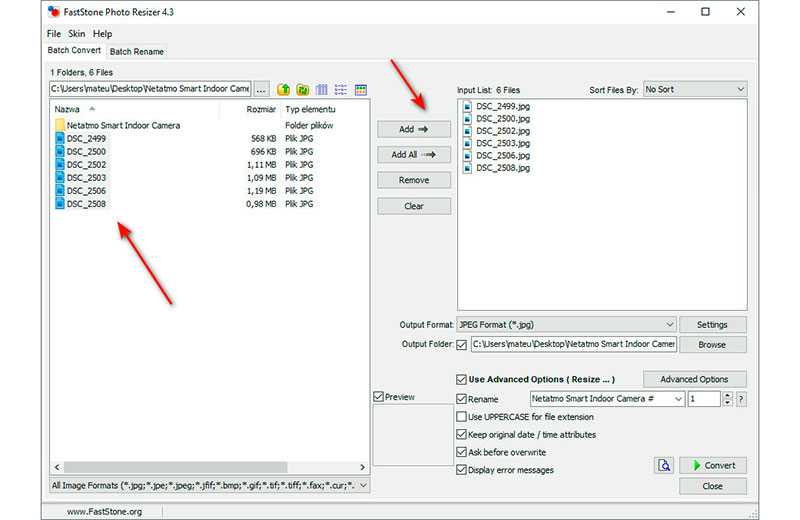Viewport: 800px width, 520px height.
Task: Click the conversion preview magnifier icon
Action: coord(664,465)
